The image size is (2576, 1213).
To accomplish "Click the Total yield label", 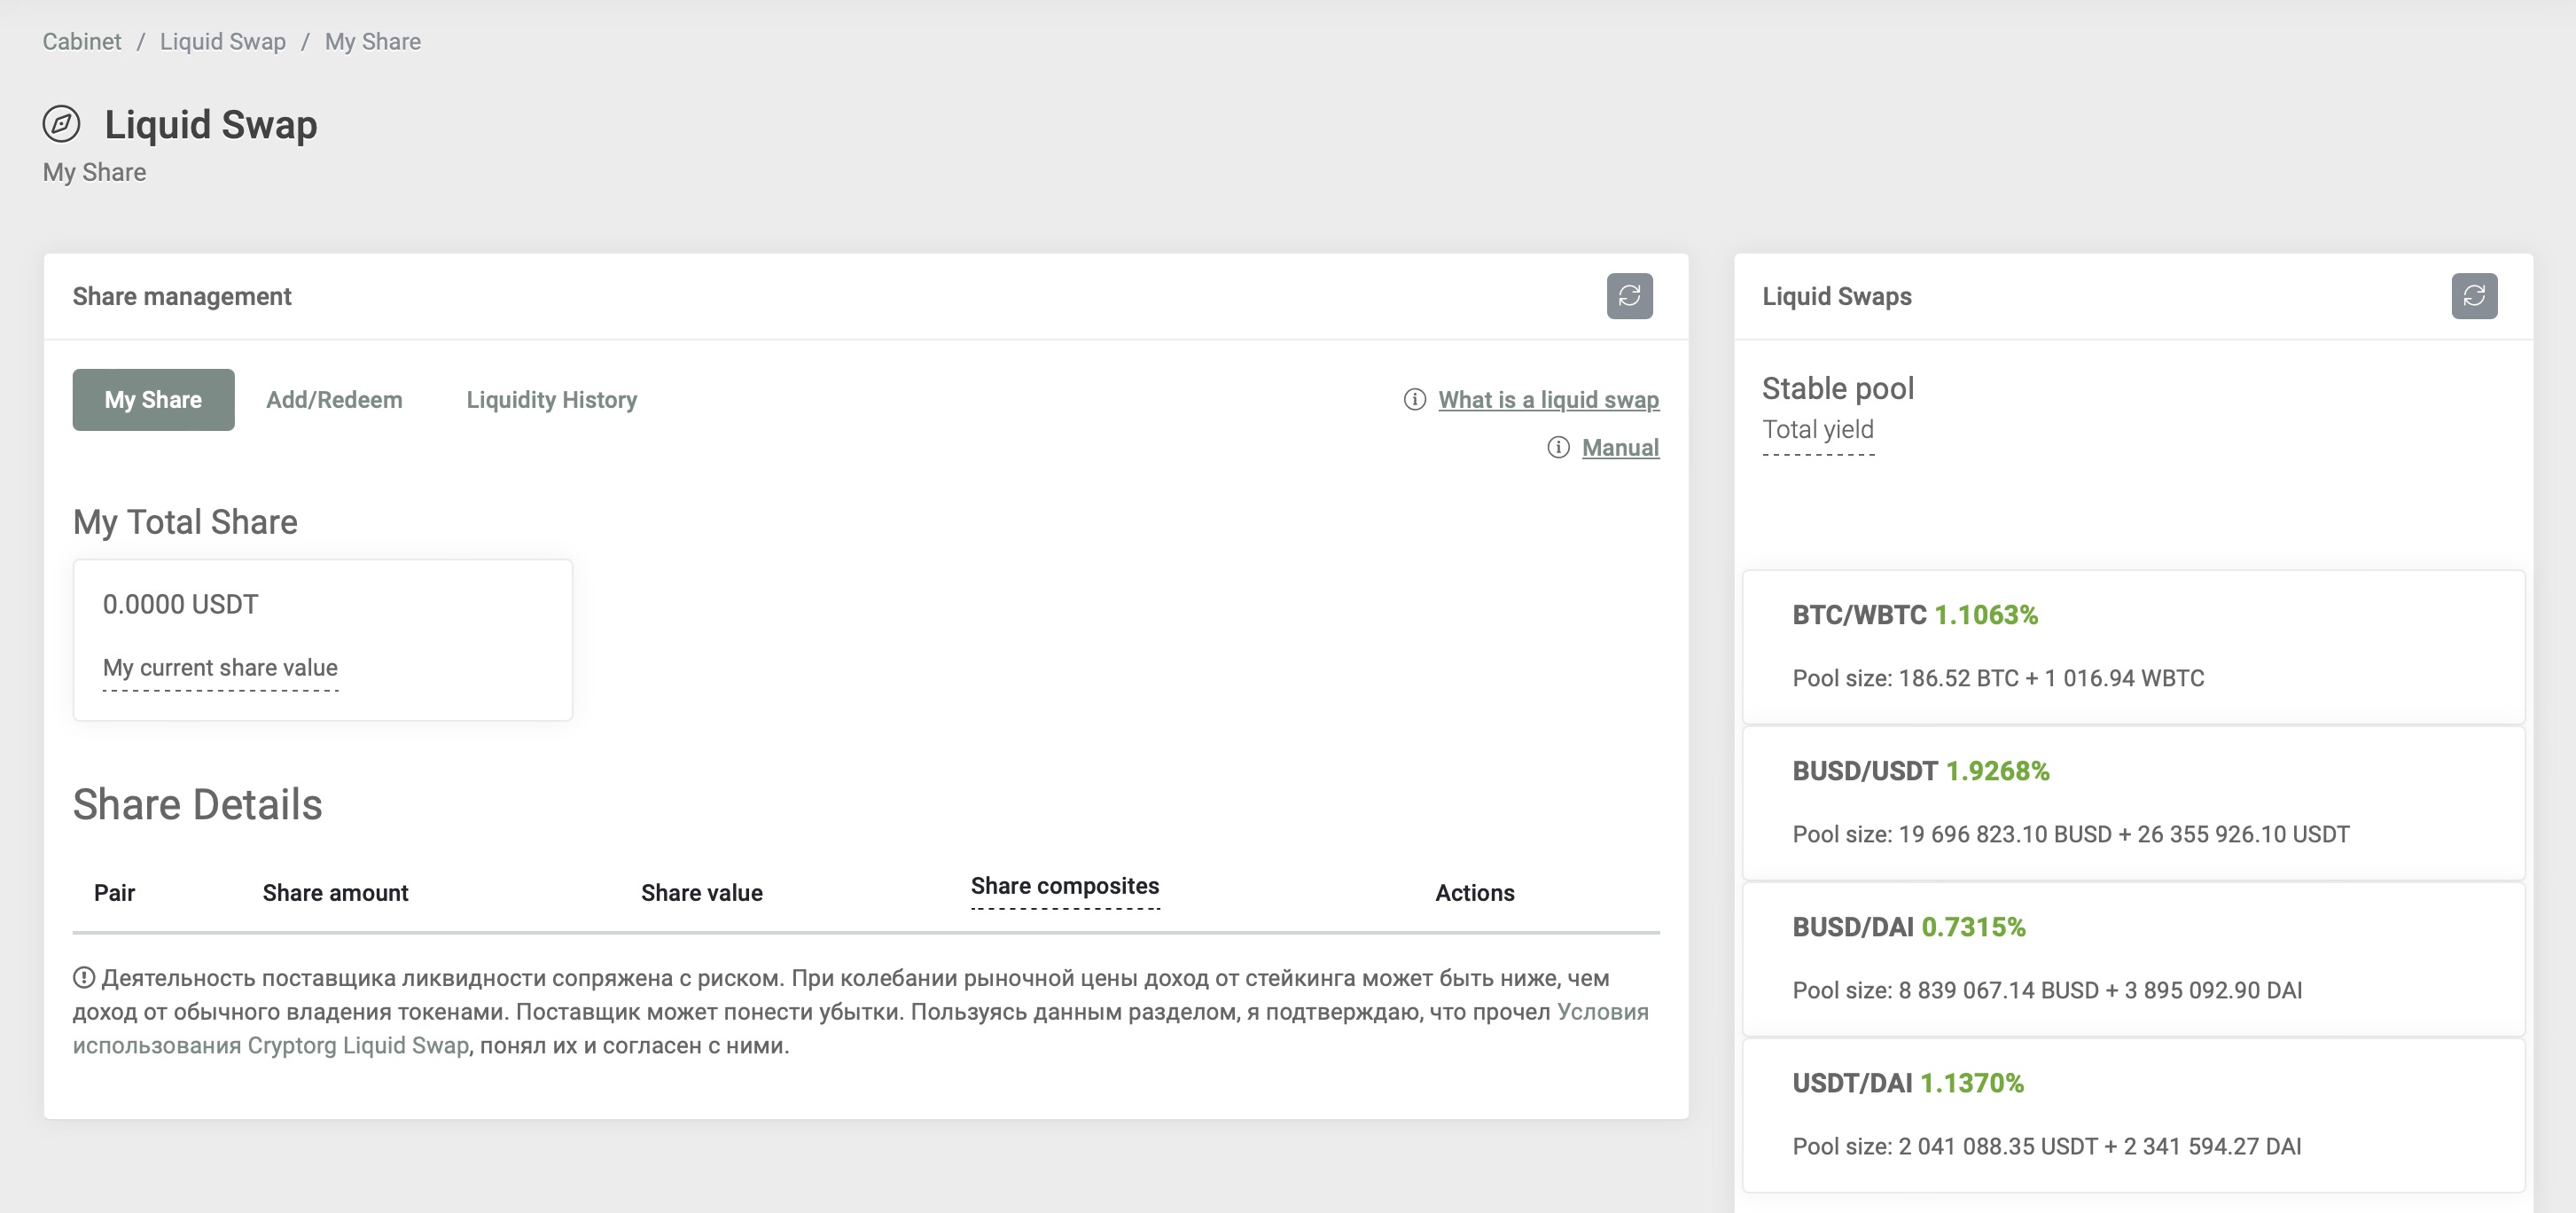I will tap(1817, 429).
